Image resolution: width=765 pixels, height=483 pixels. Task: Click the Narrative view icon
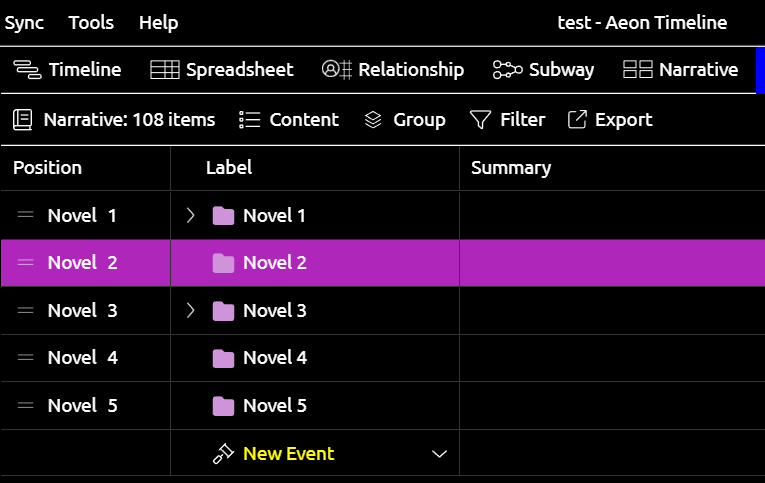coord(638,70)
